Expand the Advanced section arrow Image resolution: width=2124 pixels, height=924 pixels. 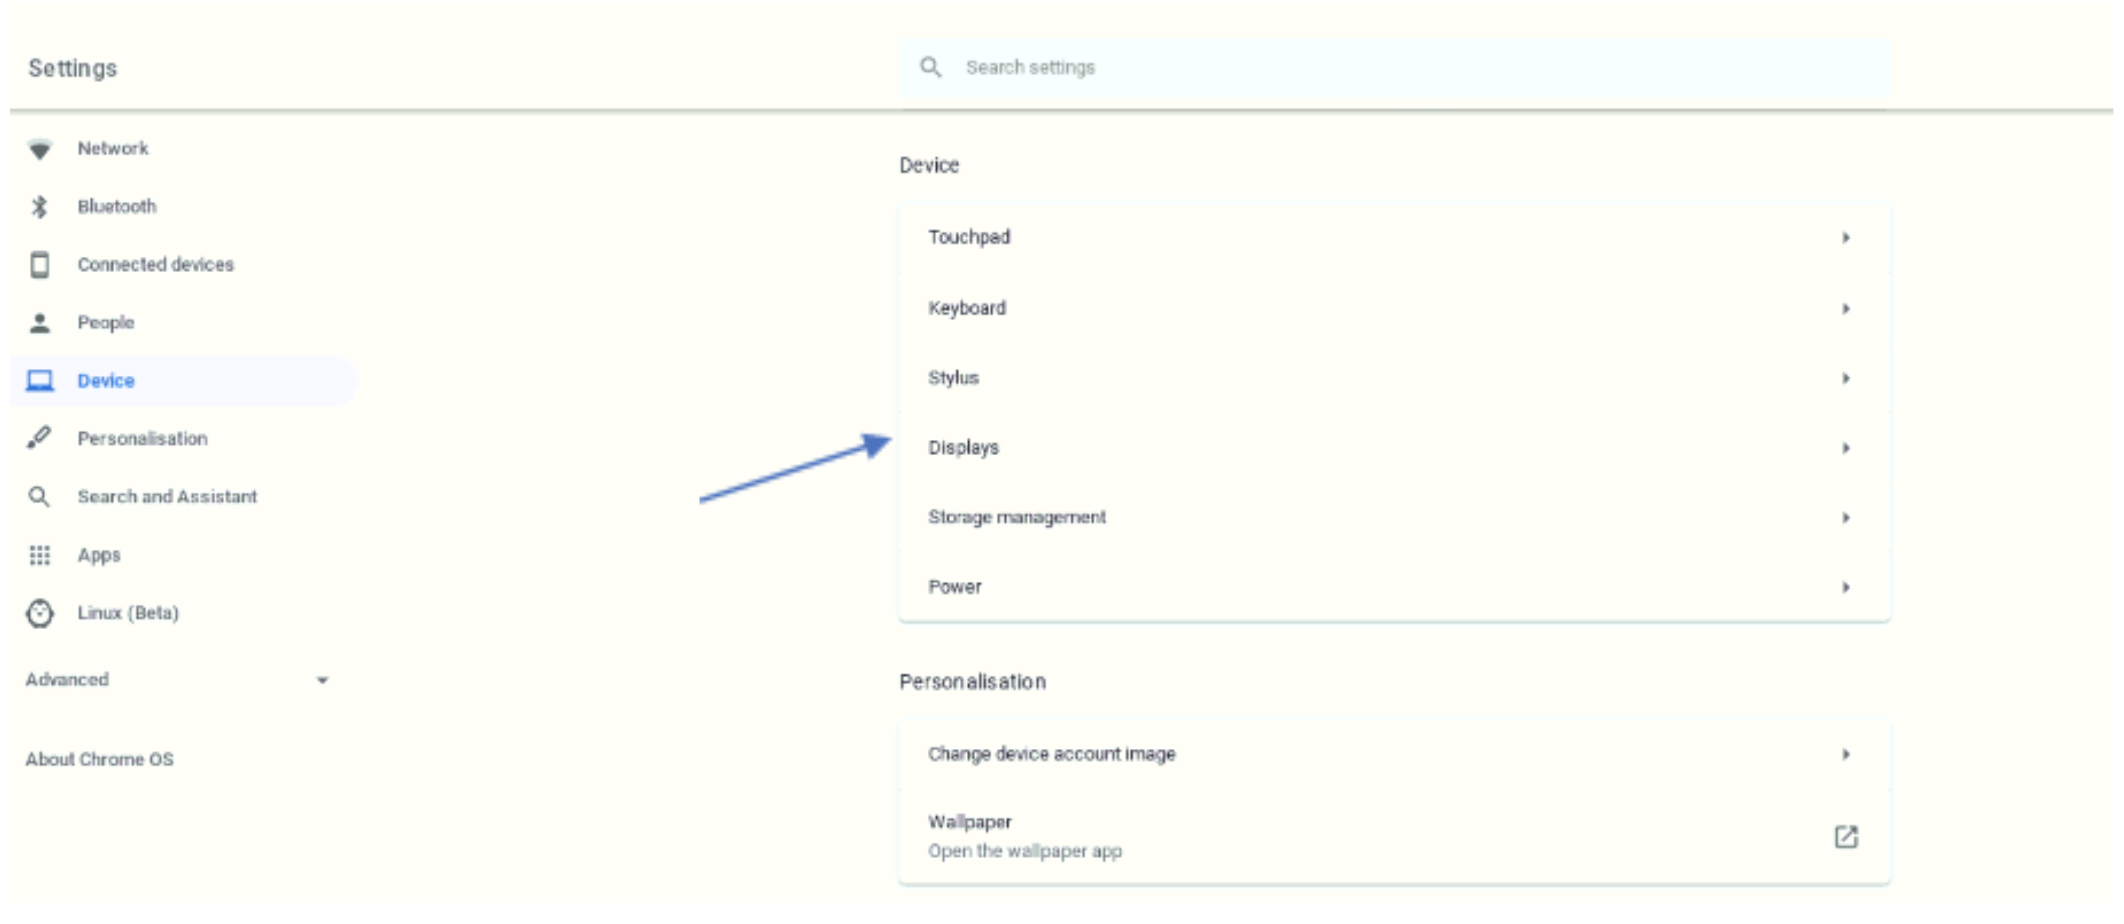pyautogui.click(x=322, y=680)
